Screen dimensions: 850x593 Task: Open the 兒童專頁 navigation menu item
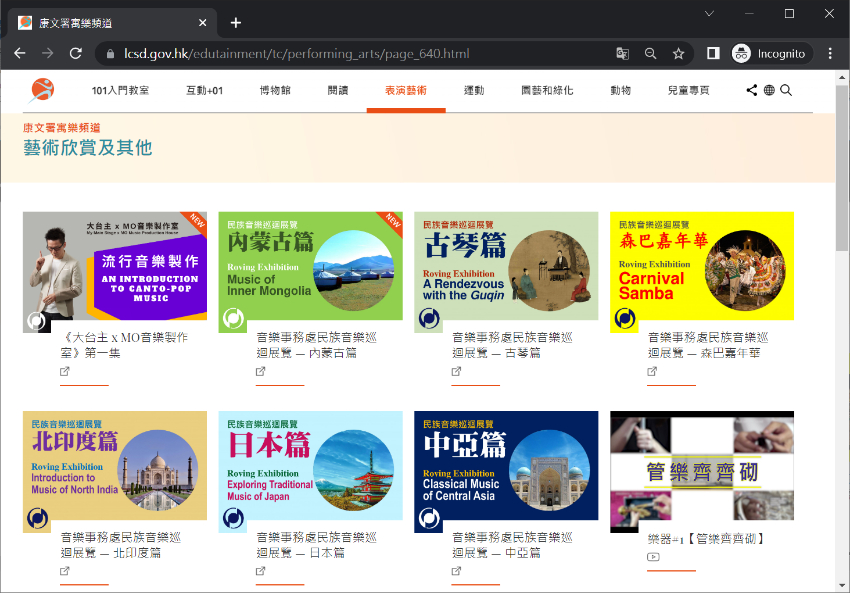coord(688,90)
